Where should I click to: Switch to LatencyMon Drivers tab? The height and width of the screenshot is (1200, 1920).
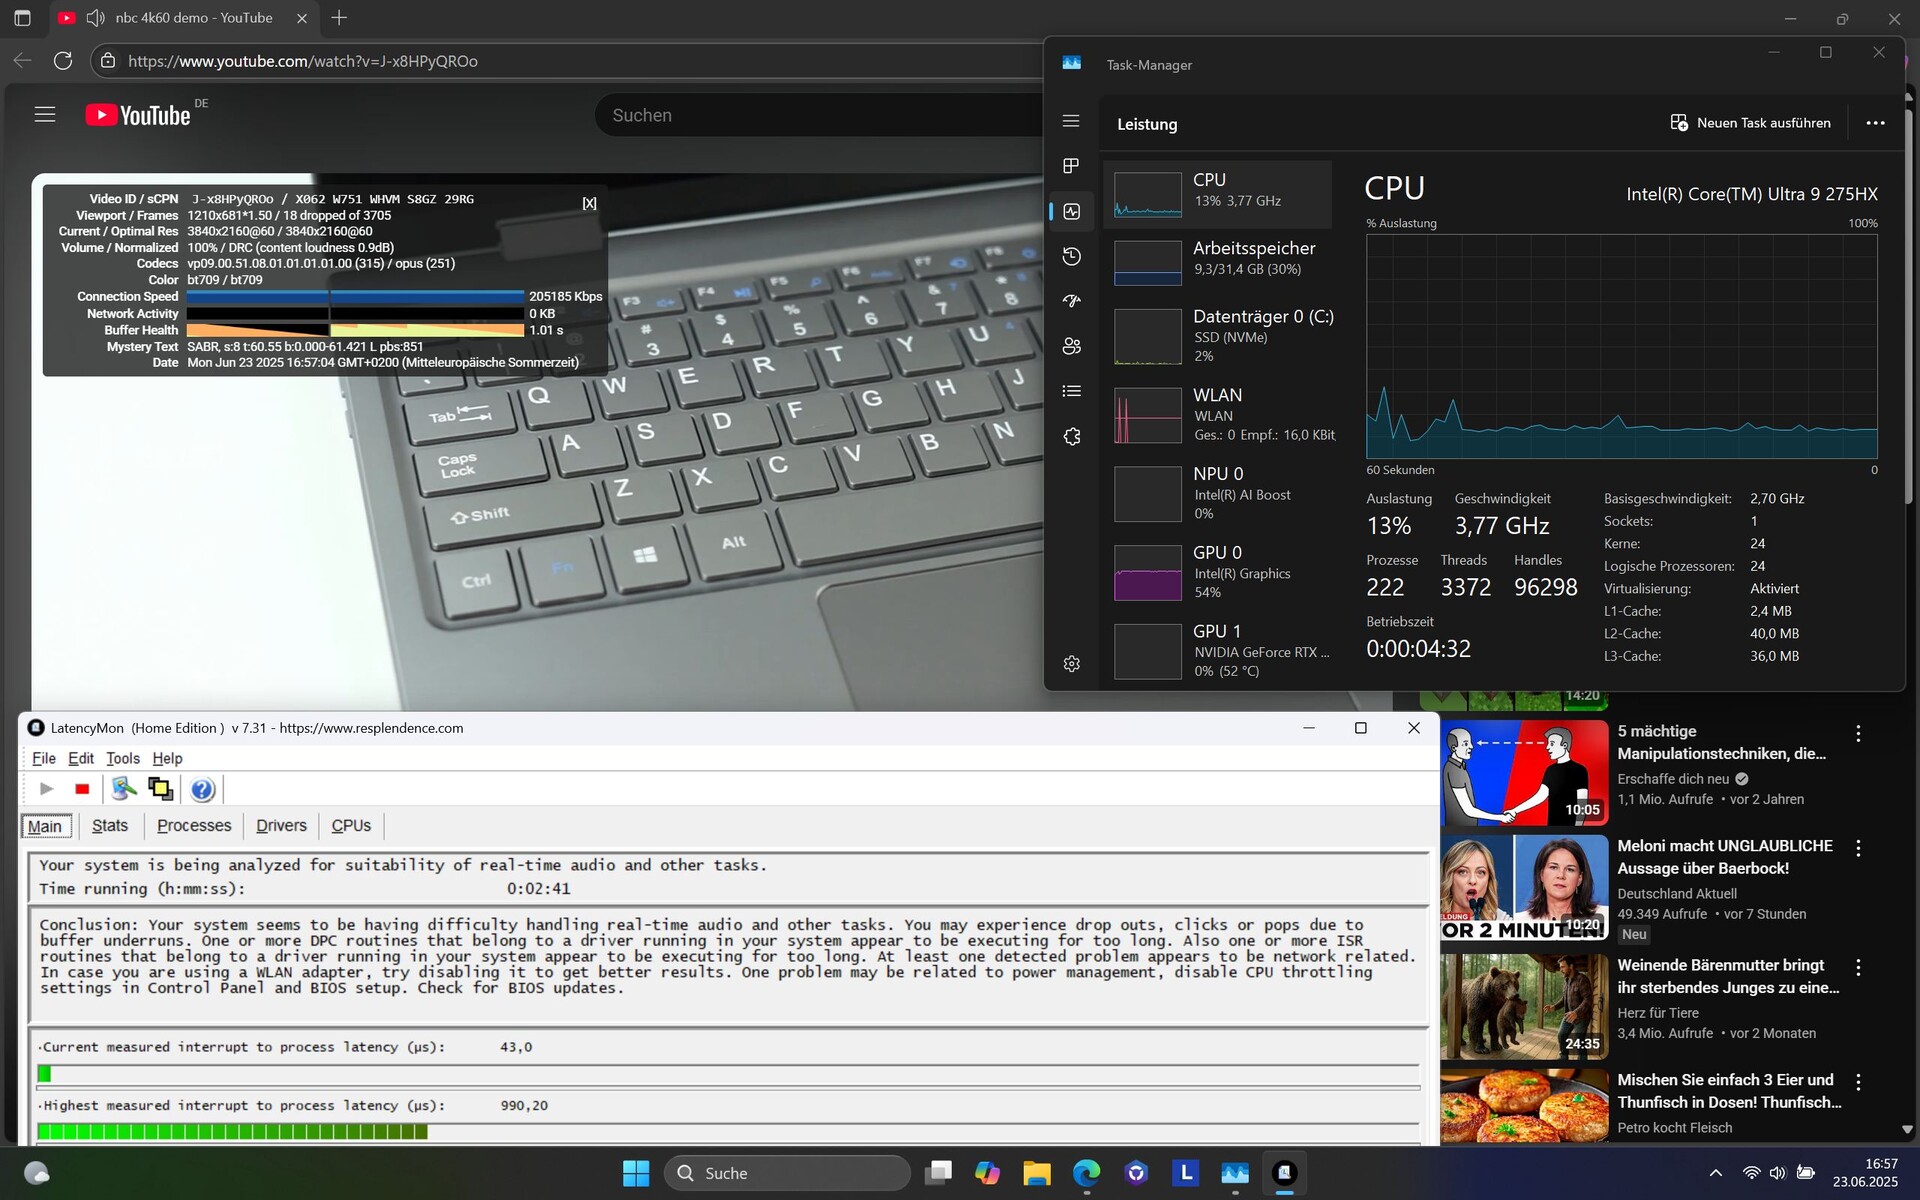click(281, 825)
